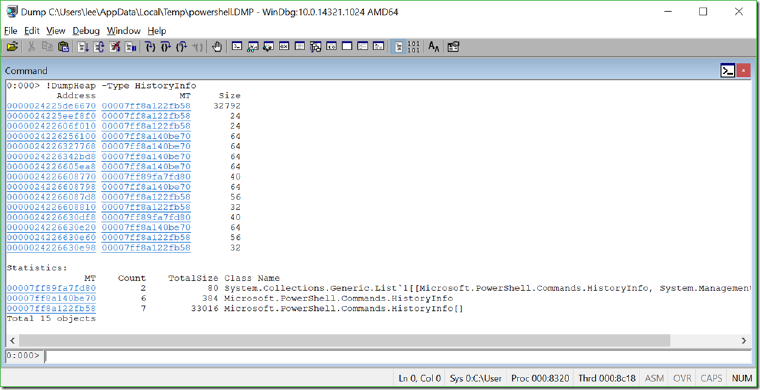Image resolution: width=760 pixels, height=390 pixels.
Task: Click Statistics MT link for Generic.List class
Action: 51,288
